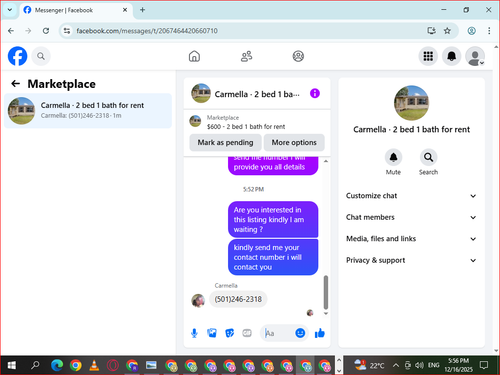Open the Facebook menu grid icon

click(428, 56)
